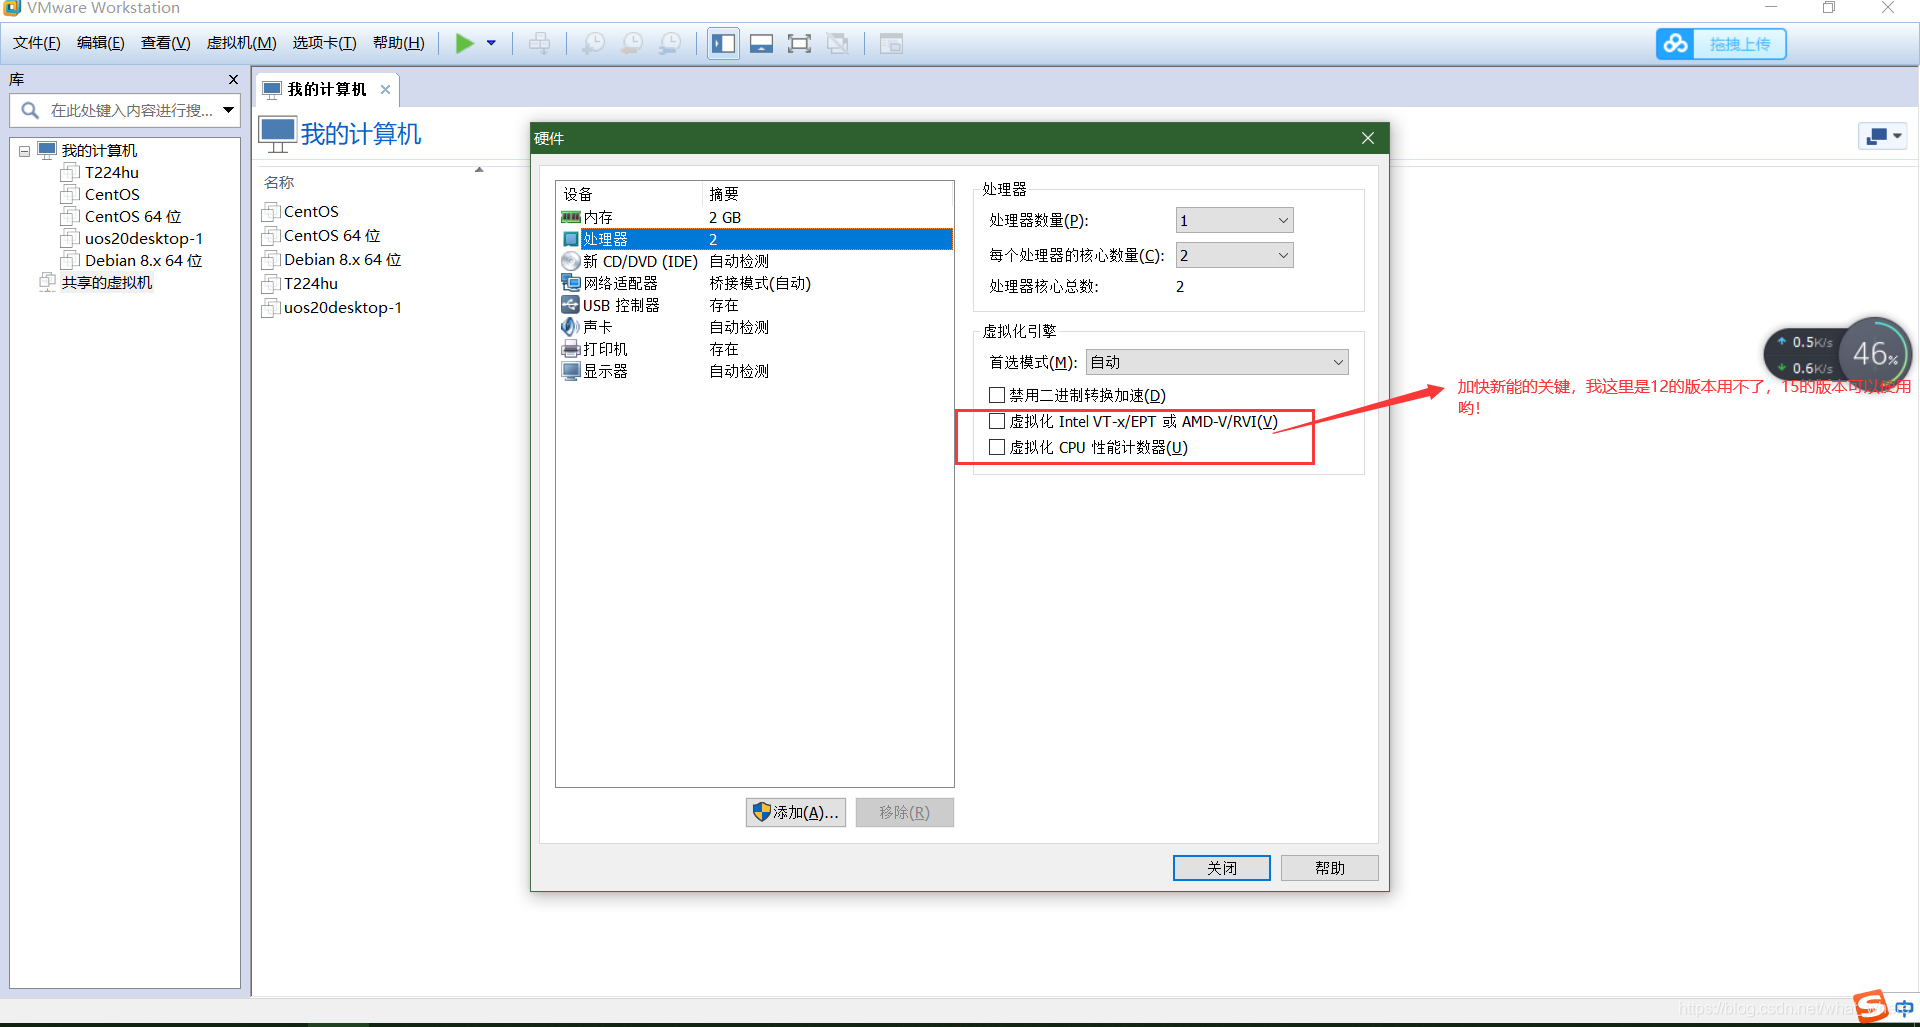Select the 处理器 processor device row
The width and height of the screenshot is (1920, 1027).
755,239
